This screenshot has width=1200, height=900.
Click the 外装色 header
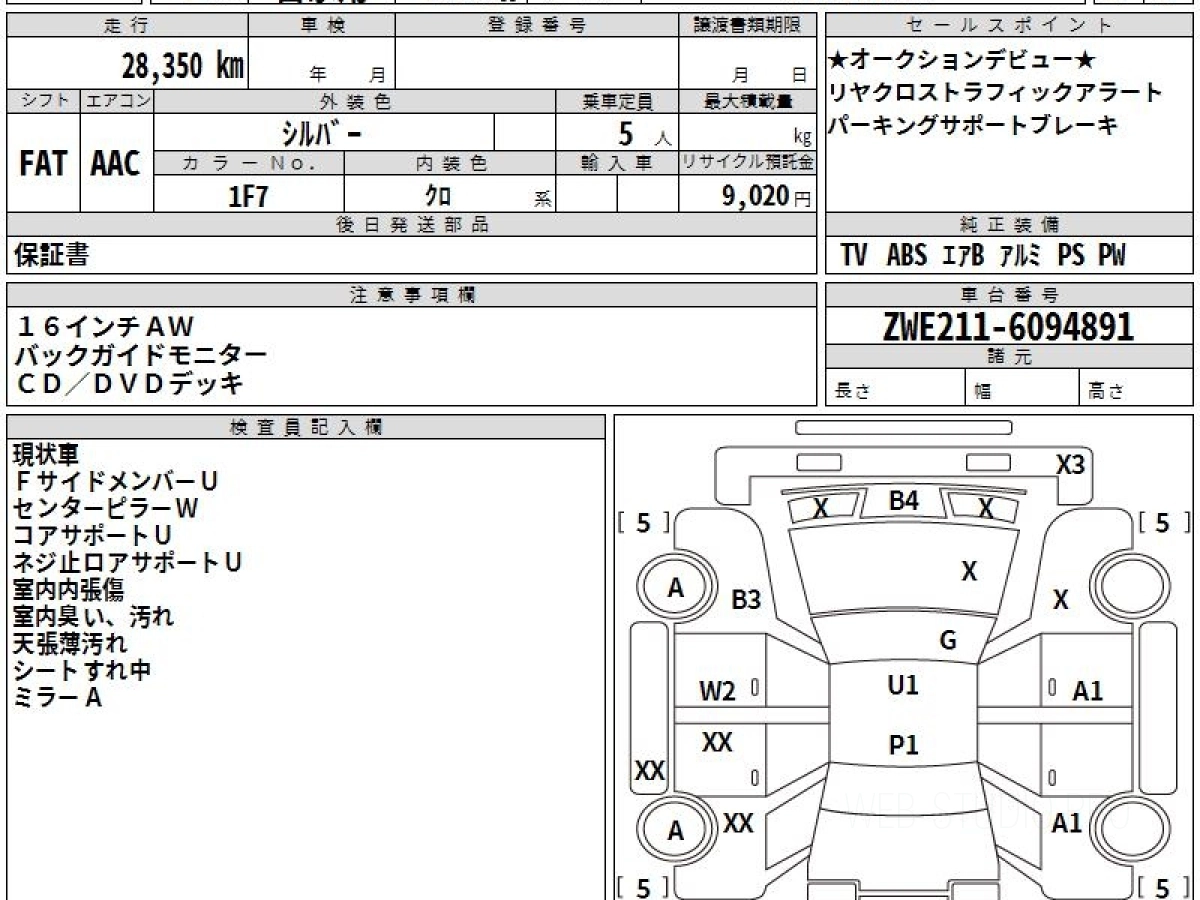click(355, 101)
